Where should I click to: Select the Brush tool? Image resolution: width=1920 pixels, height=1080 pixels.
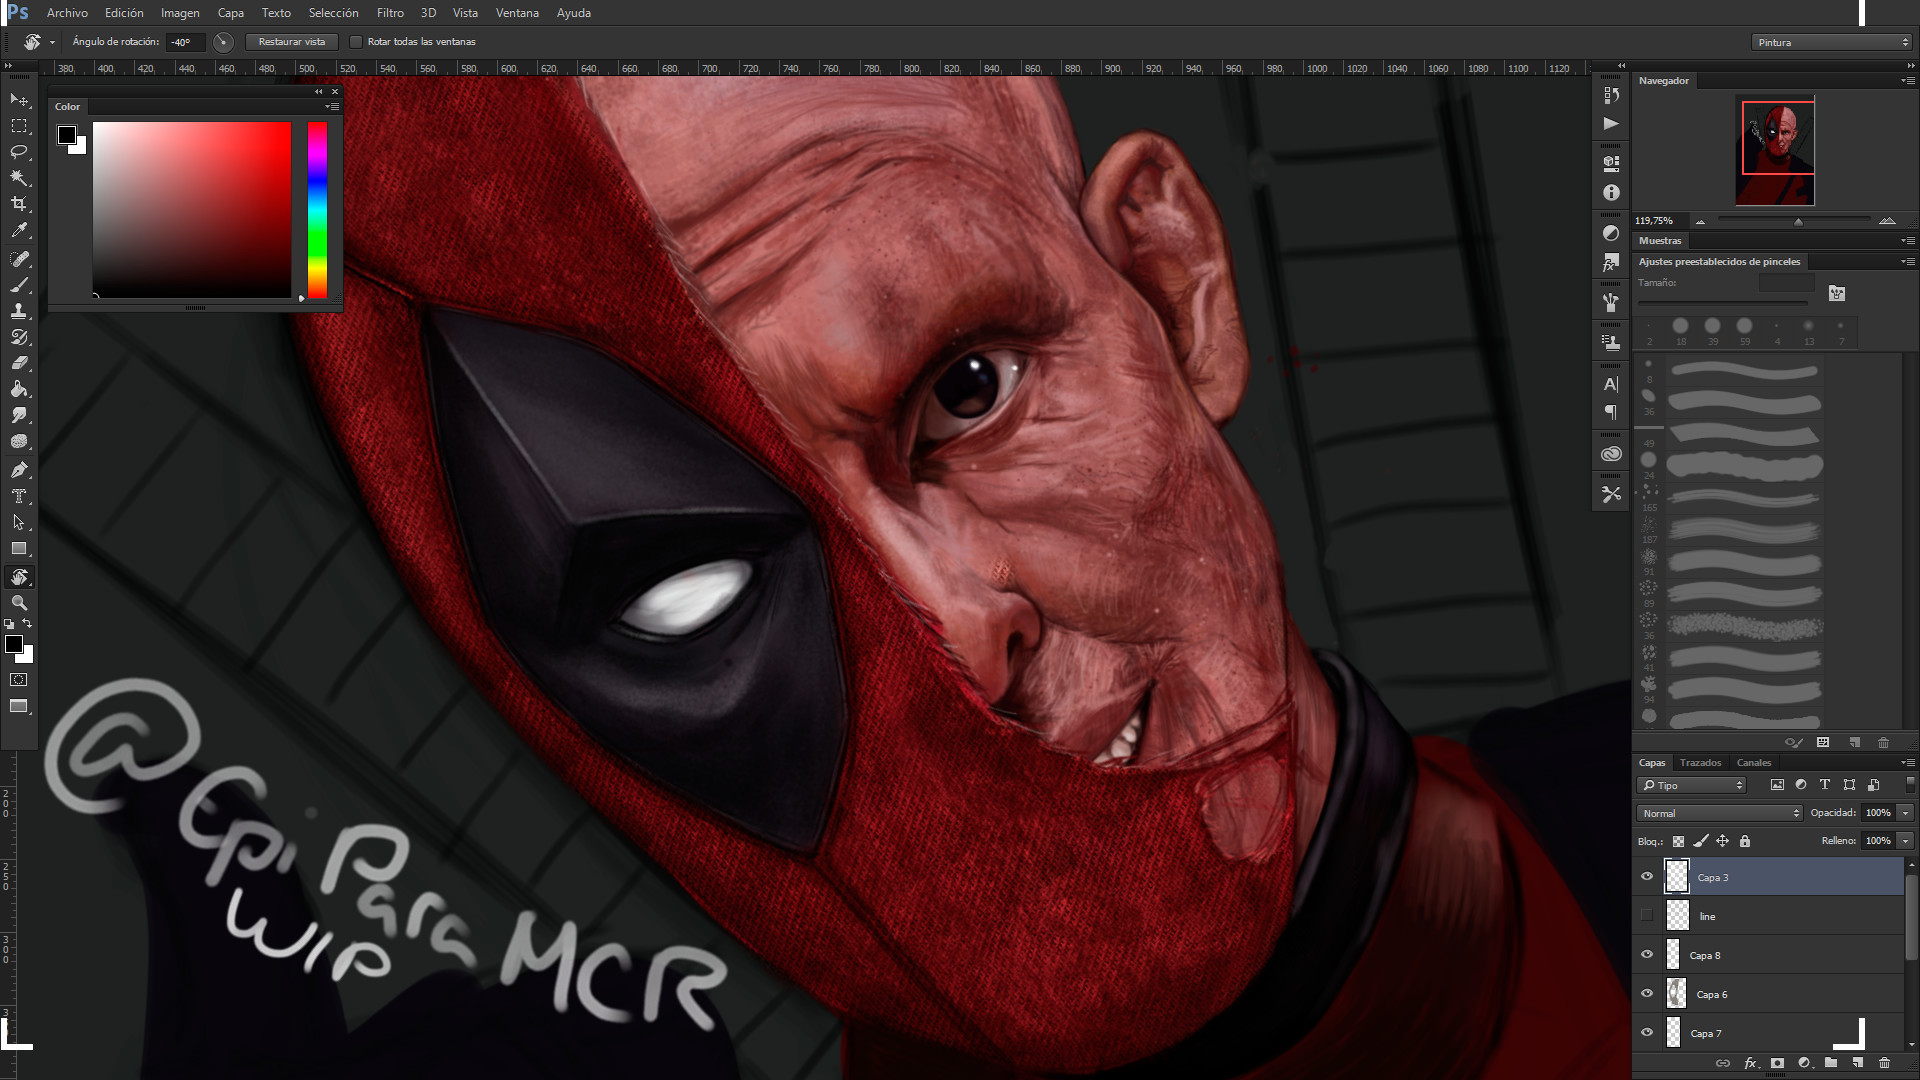19,285
